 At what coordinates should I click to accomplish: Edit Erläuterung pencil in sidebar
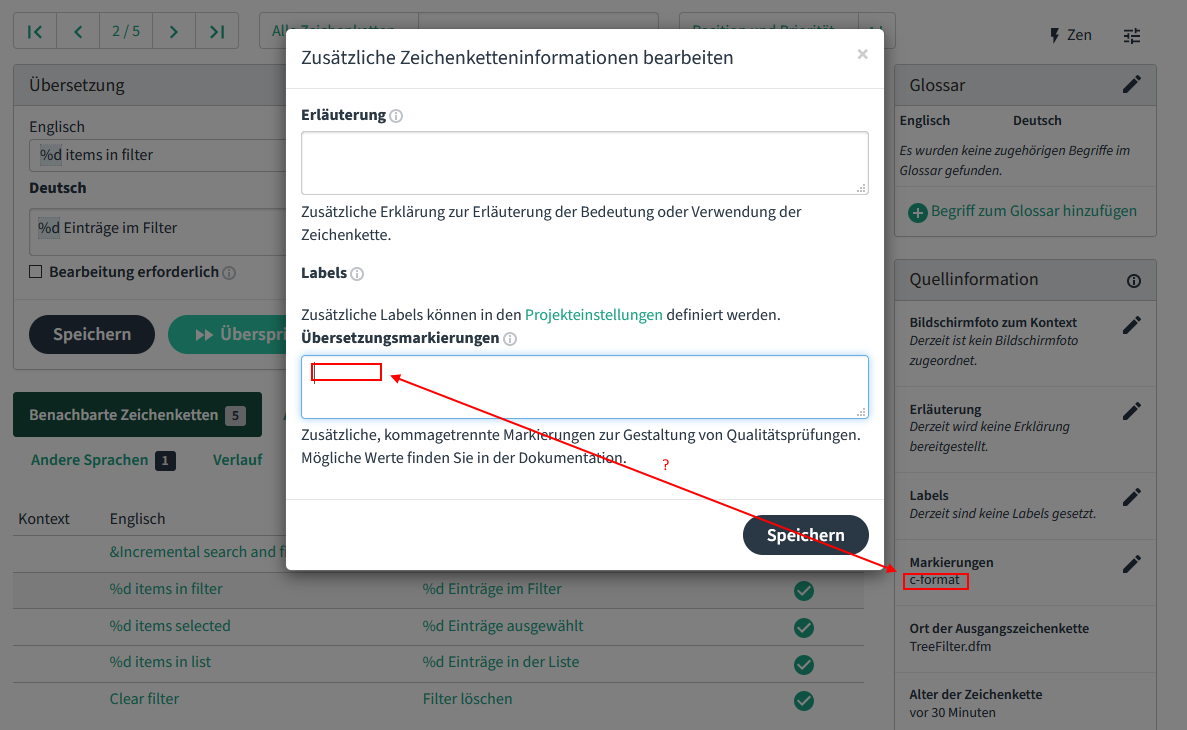[1132, 411]
